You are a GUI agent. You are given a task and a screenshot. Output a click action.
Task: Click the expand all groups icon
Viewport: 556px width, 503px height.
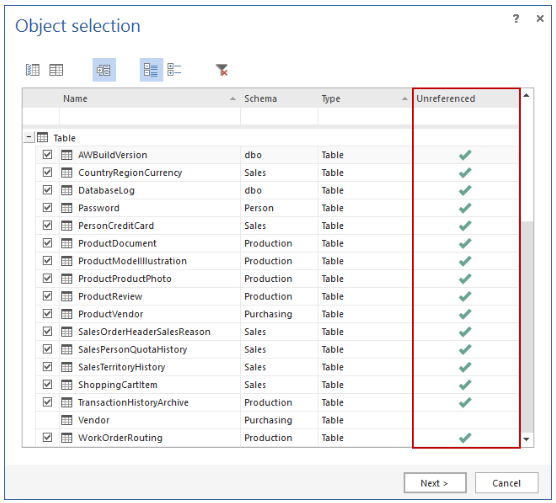pos(151,70)
